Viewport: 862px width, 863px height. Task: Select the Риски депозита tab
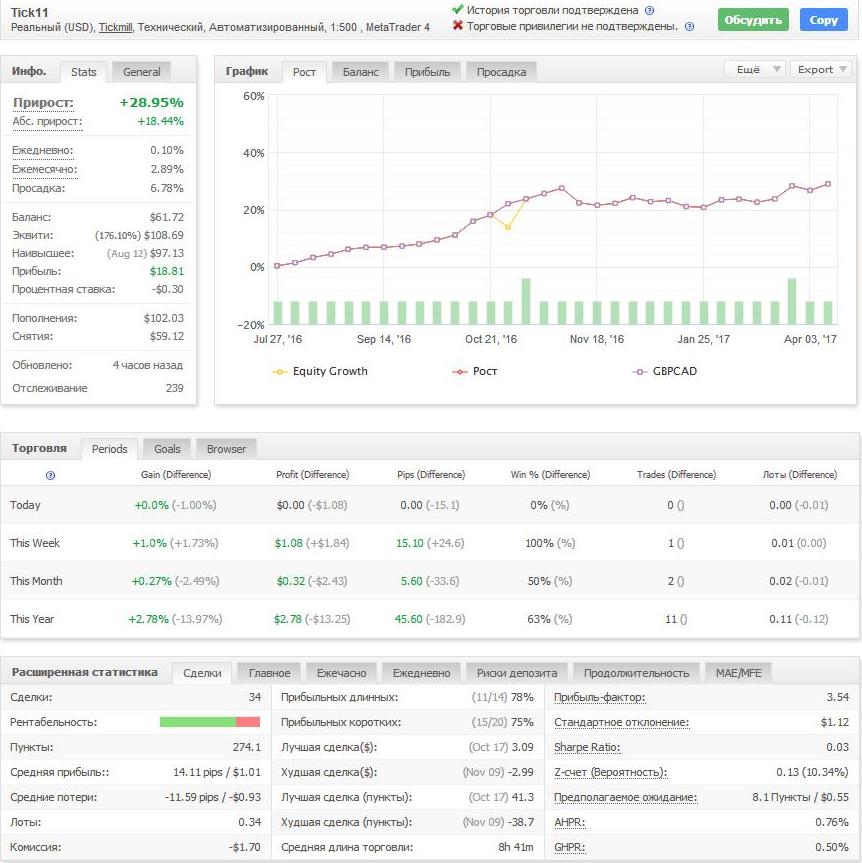click(517, 673)
